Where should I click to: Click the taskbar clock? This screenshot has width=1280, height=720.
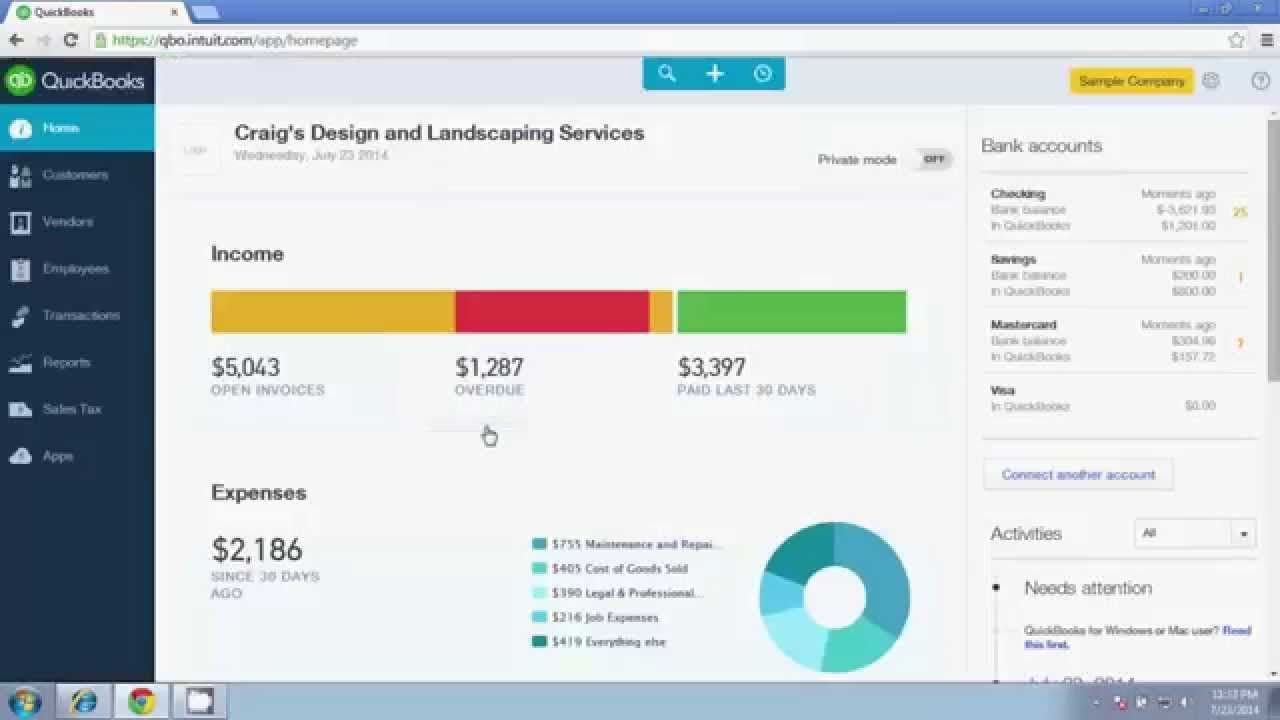(x=1235, y=701)
